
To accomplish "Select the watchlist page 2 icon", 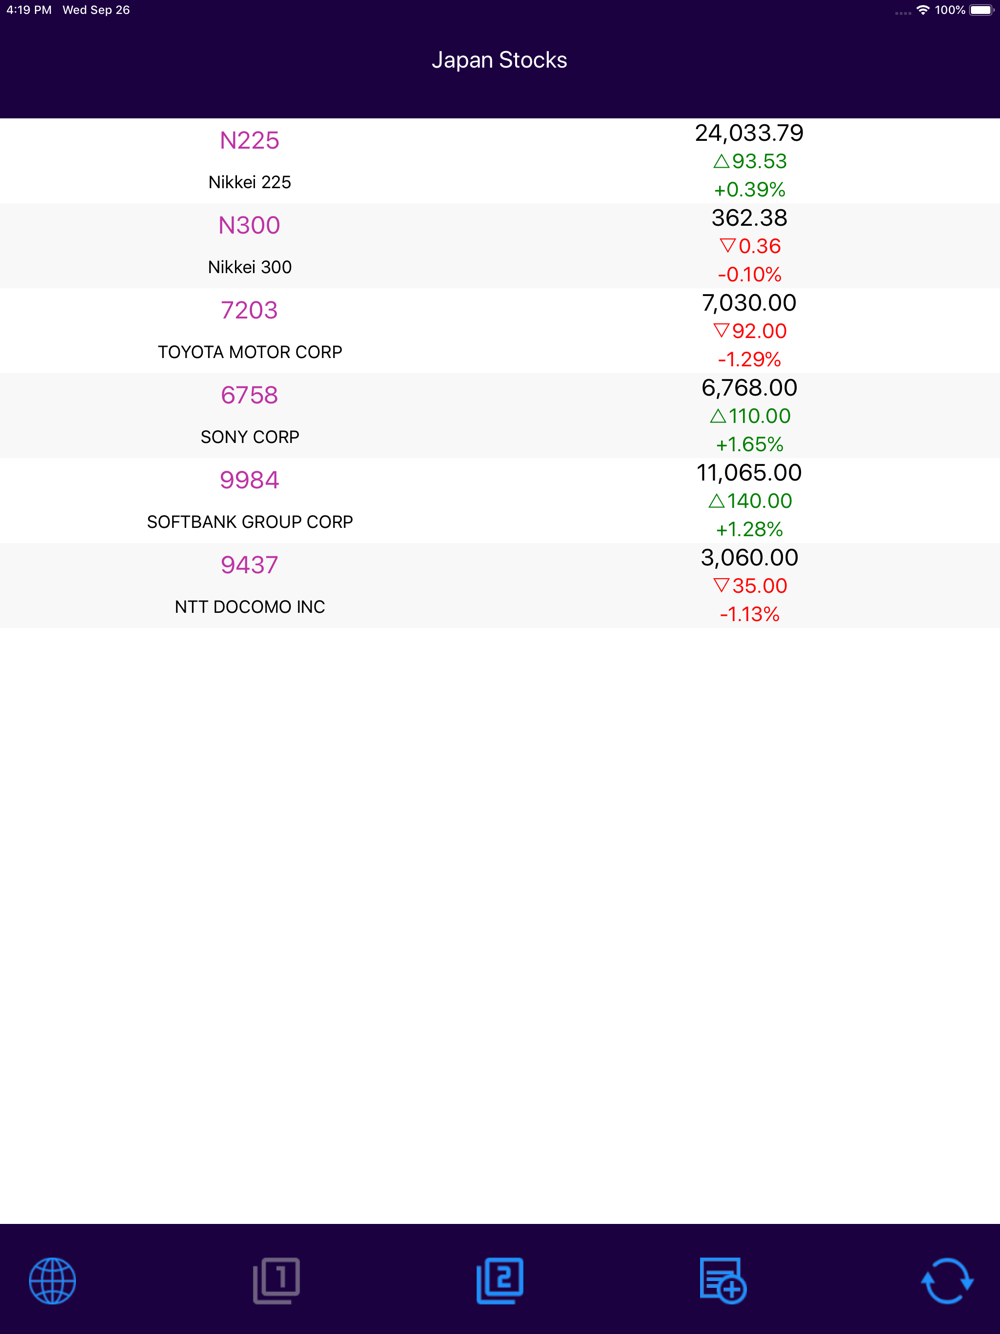I will tap(500, 1281).
